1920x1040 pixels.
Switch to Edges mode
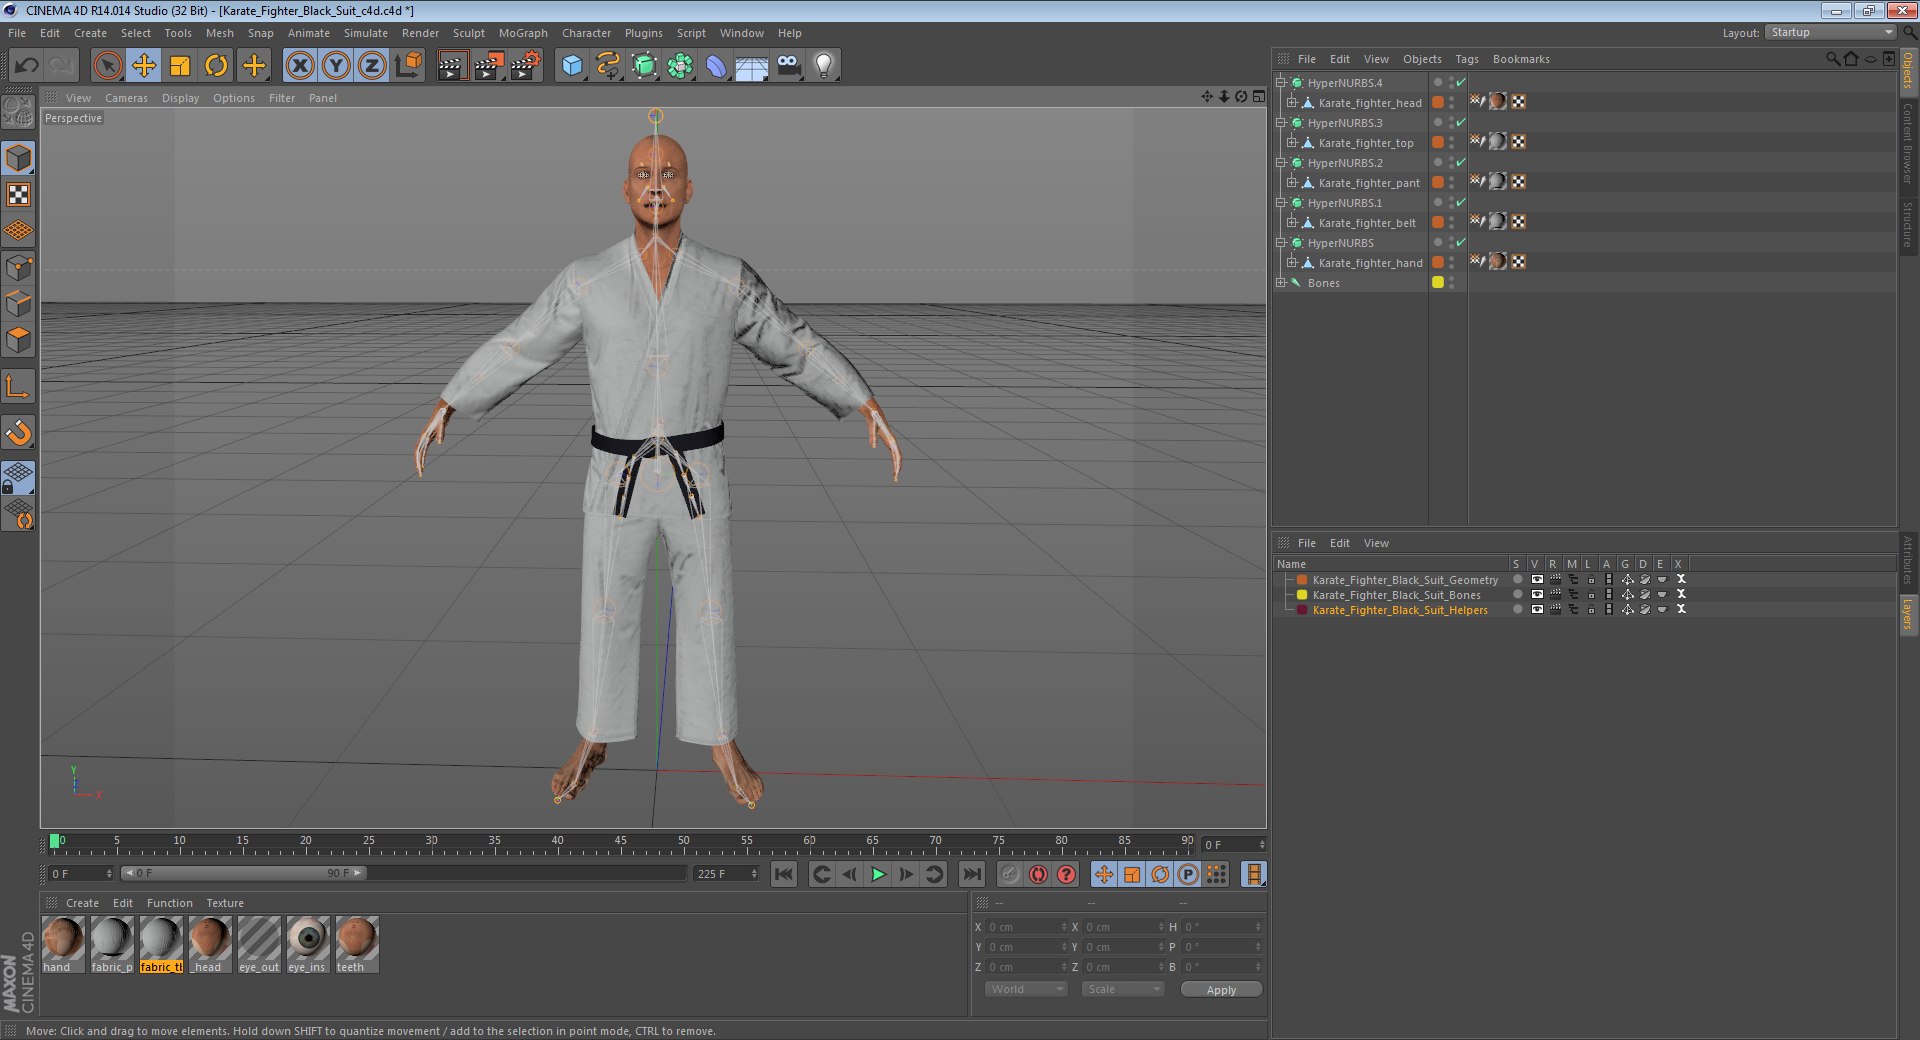[x=18, y=303]
